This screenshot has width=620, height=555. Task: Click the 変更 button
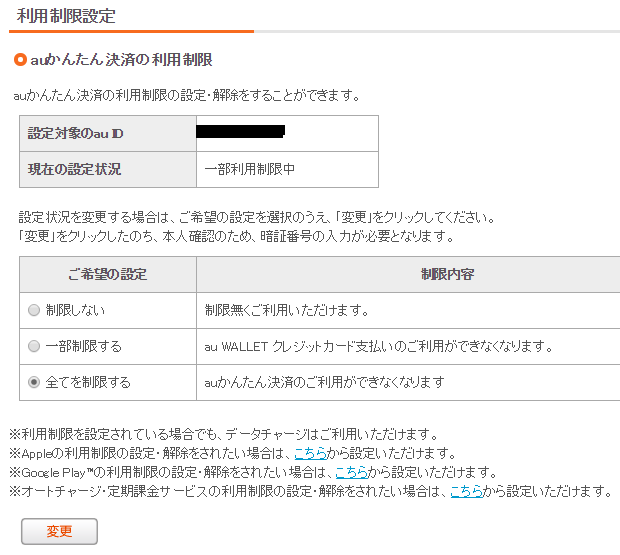[x=59, y=531]
